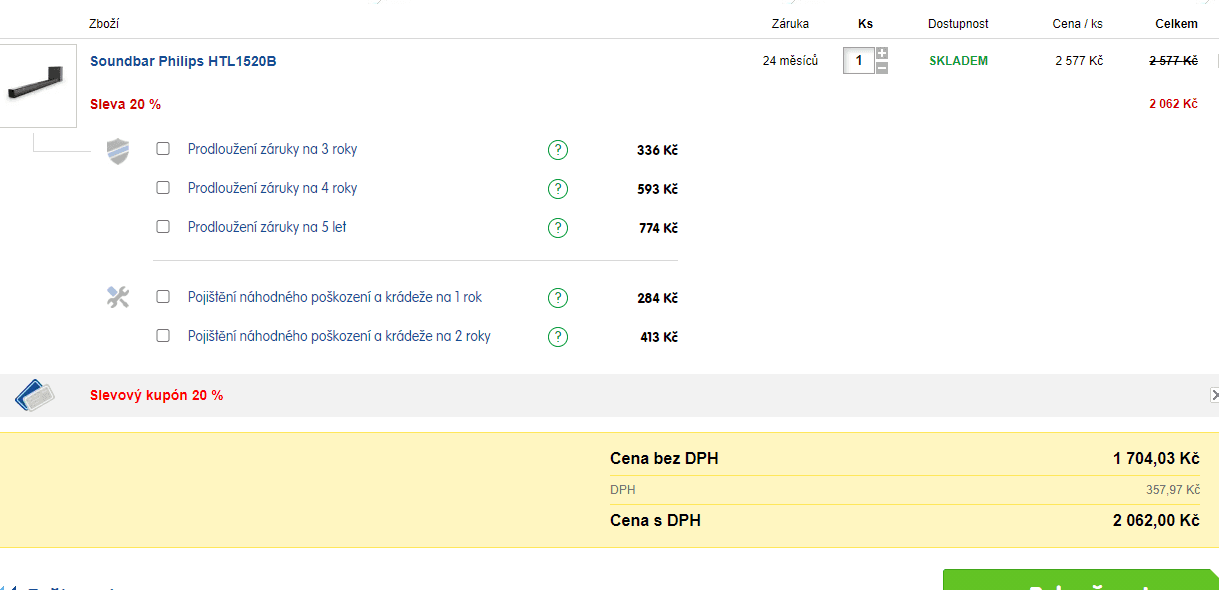1219x590 pixels.
Task: Click the 'Cena s DPH' label
Action: pos(655,521)
